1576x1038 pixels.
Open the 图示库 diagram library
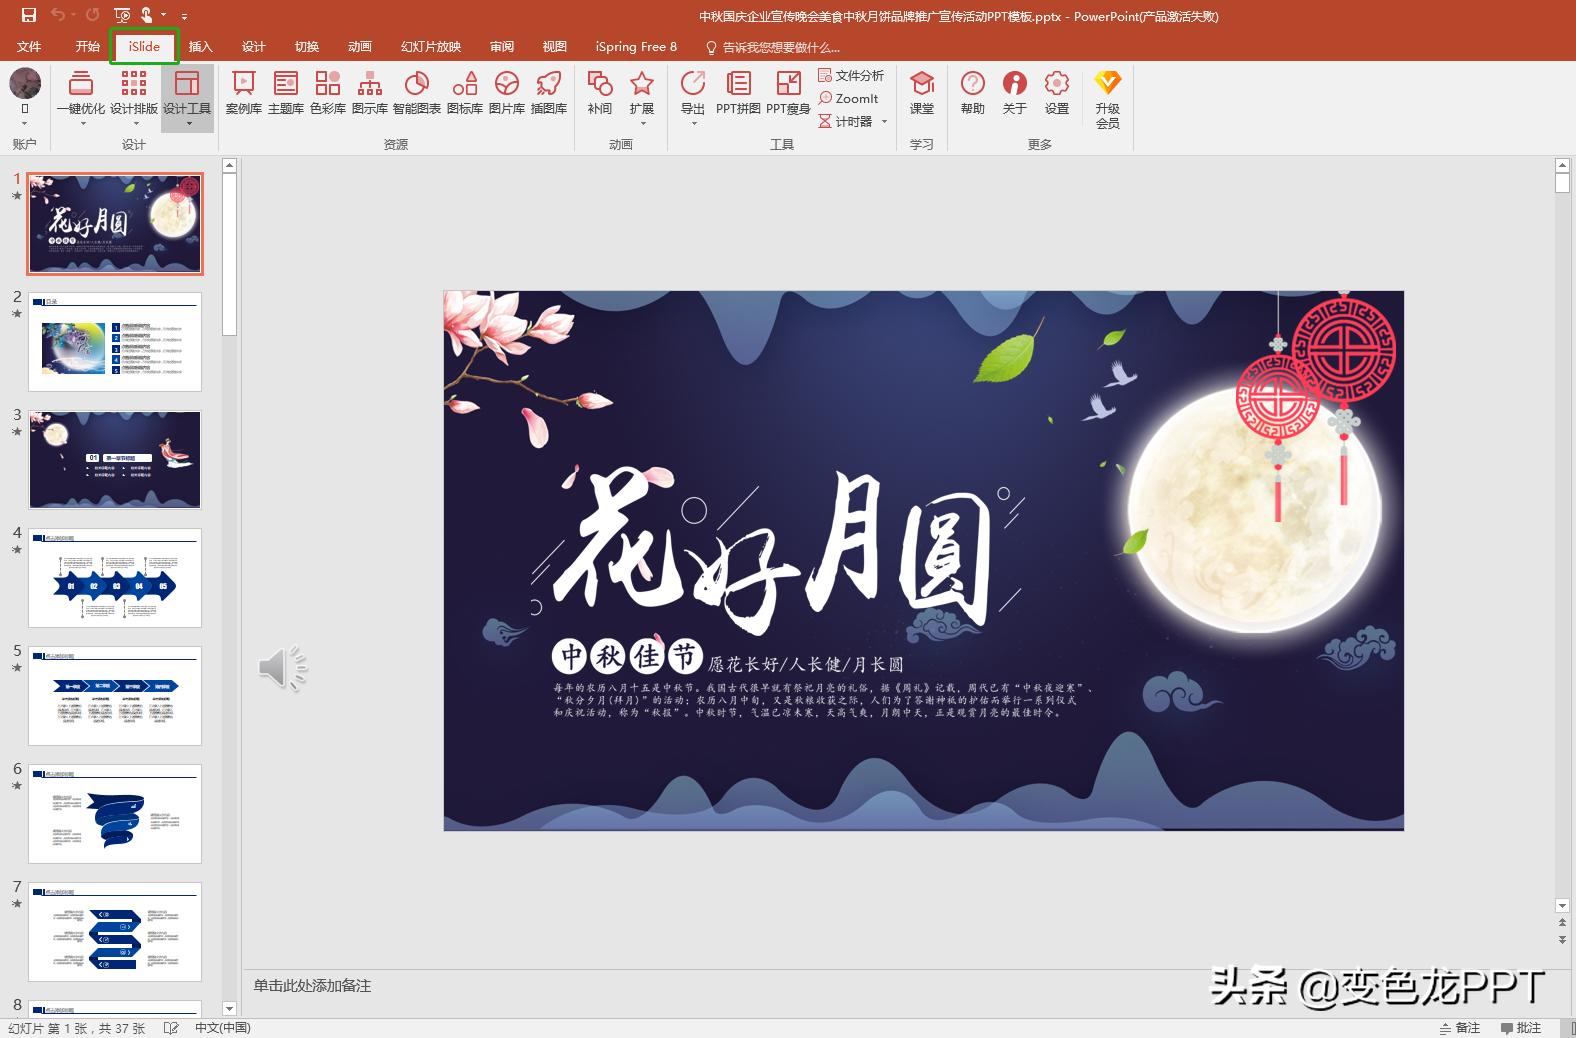tap(370, 92)
